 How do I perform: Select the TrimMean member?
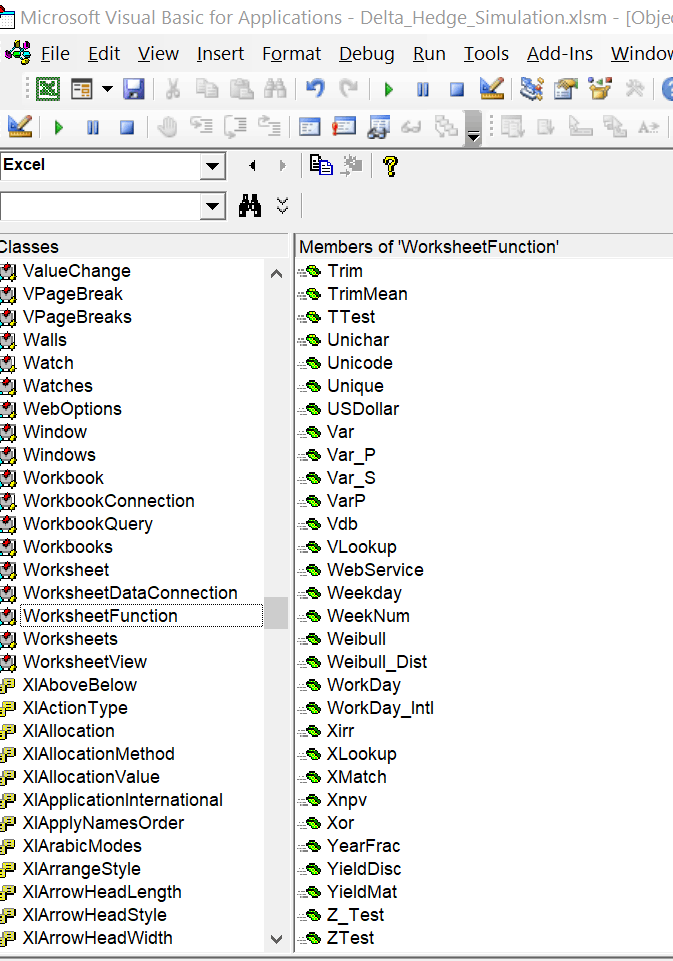coord(367,294)
